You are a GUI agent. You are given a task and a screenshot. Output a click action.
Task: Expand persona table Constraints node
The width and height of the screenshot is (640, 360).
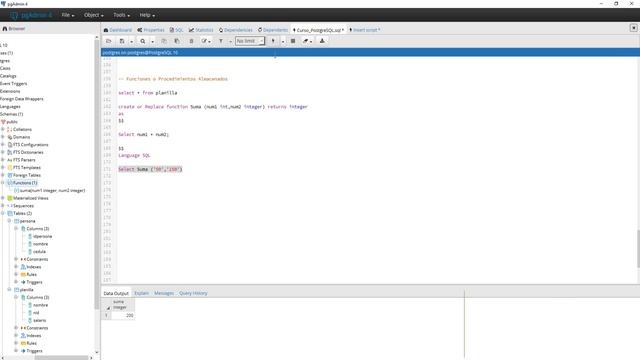pos(16,259)
